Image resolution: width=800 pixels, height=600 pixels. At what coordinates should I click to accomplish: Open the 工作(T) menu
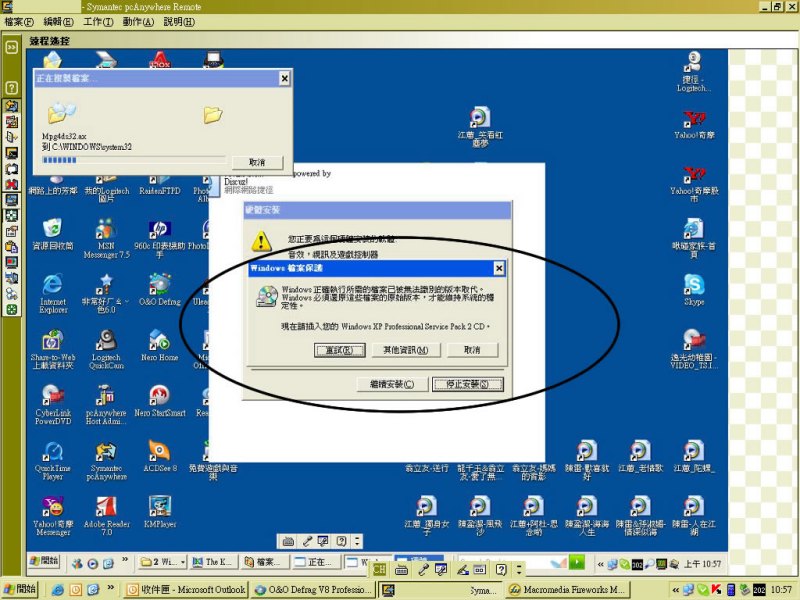tap(98, 21)
